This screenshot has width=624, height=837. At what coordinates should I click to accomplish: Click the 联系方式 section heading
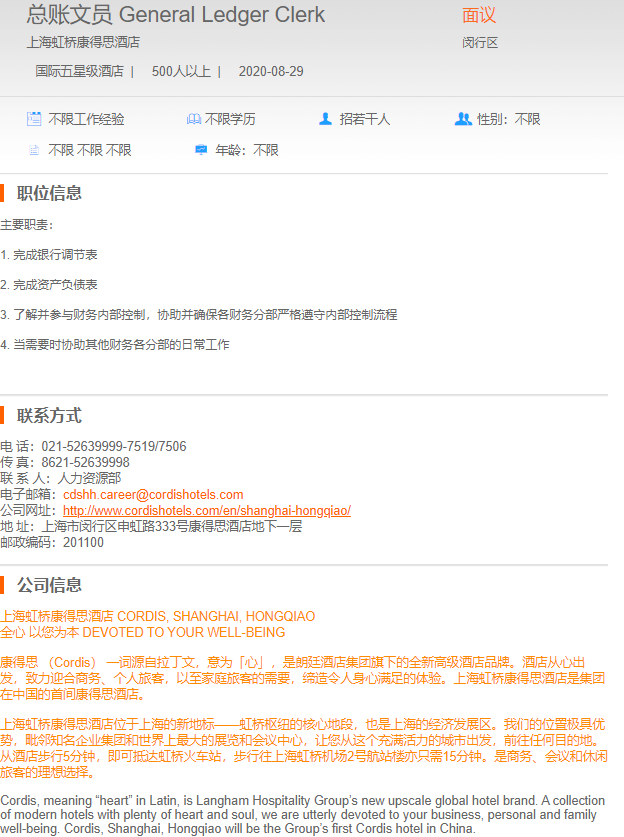(49, 415)
